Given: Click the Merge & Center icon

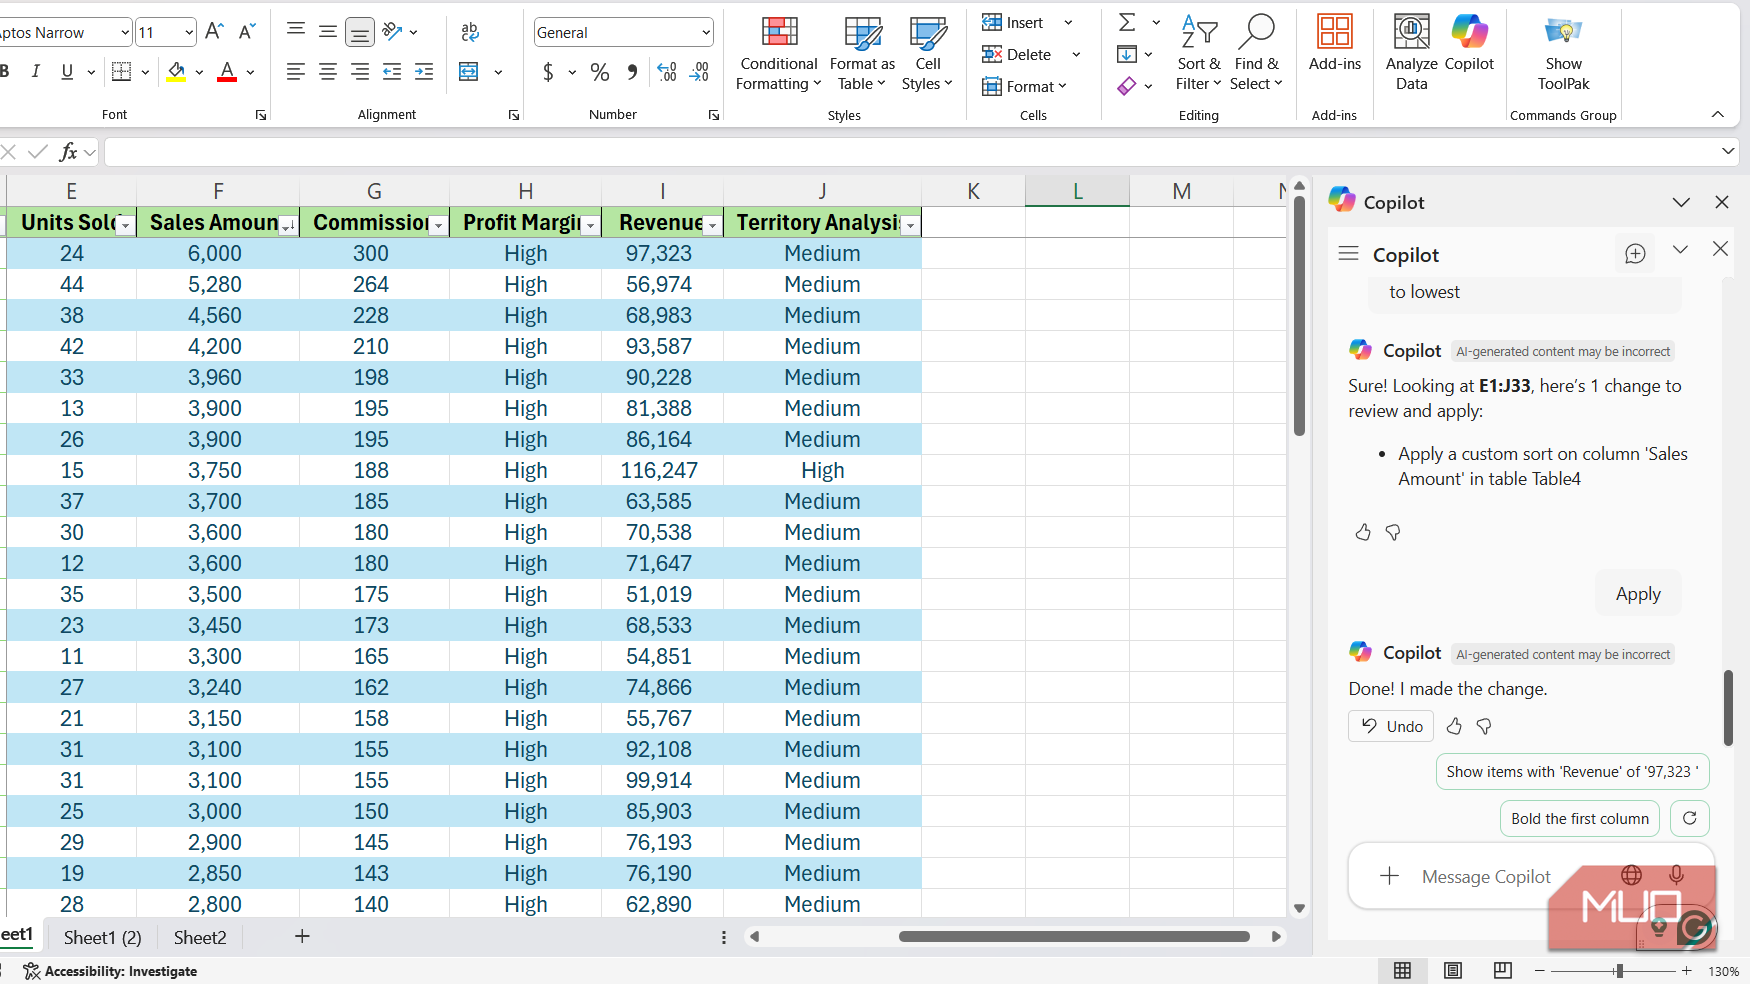Looking at the screenshot, I should click(469, 72).
